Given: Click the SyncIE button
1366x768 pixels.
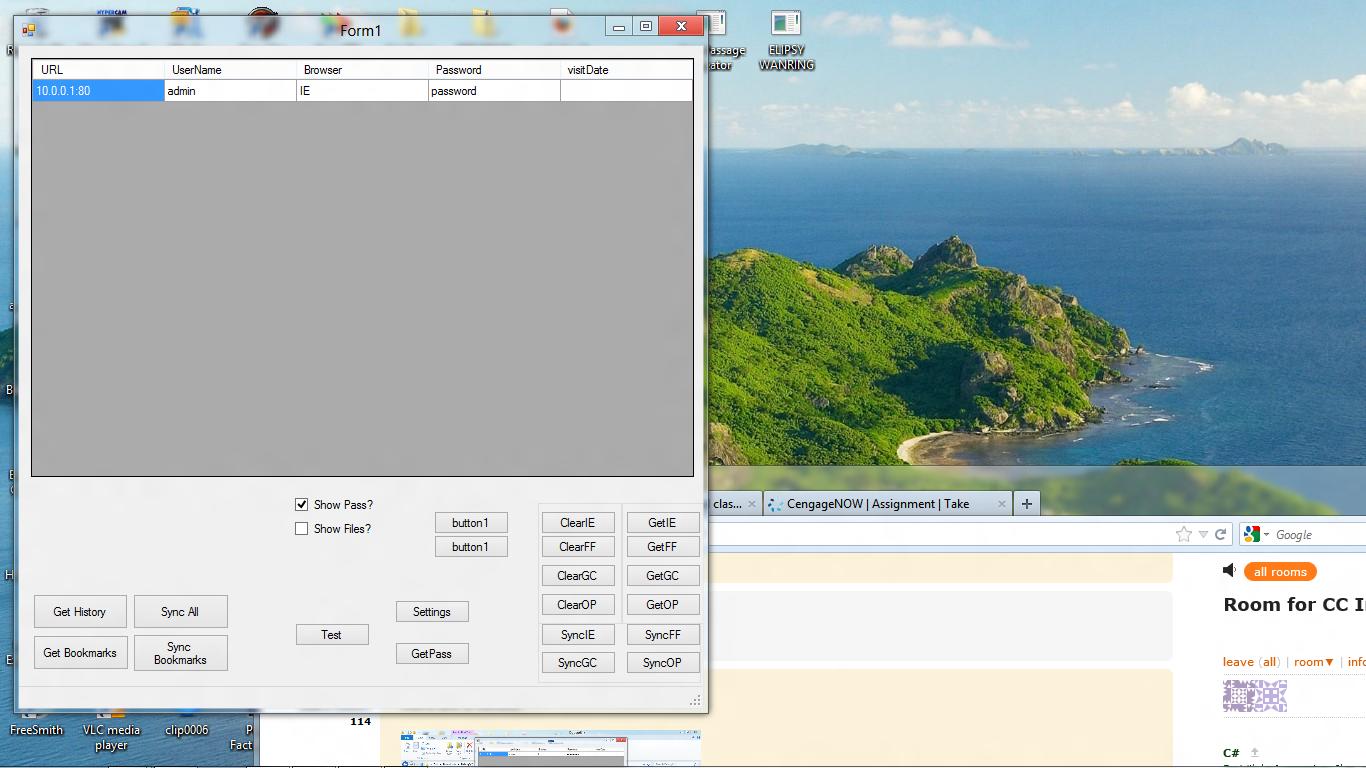Looking at the screenshot, I should coord(577,635).
